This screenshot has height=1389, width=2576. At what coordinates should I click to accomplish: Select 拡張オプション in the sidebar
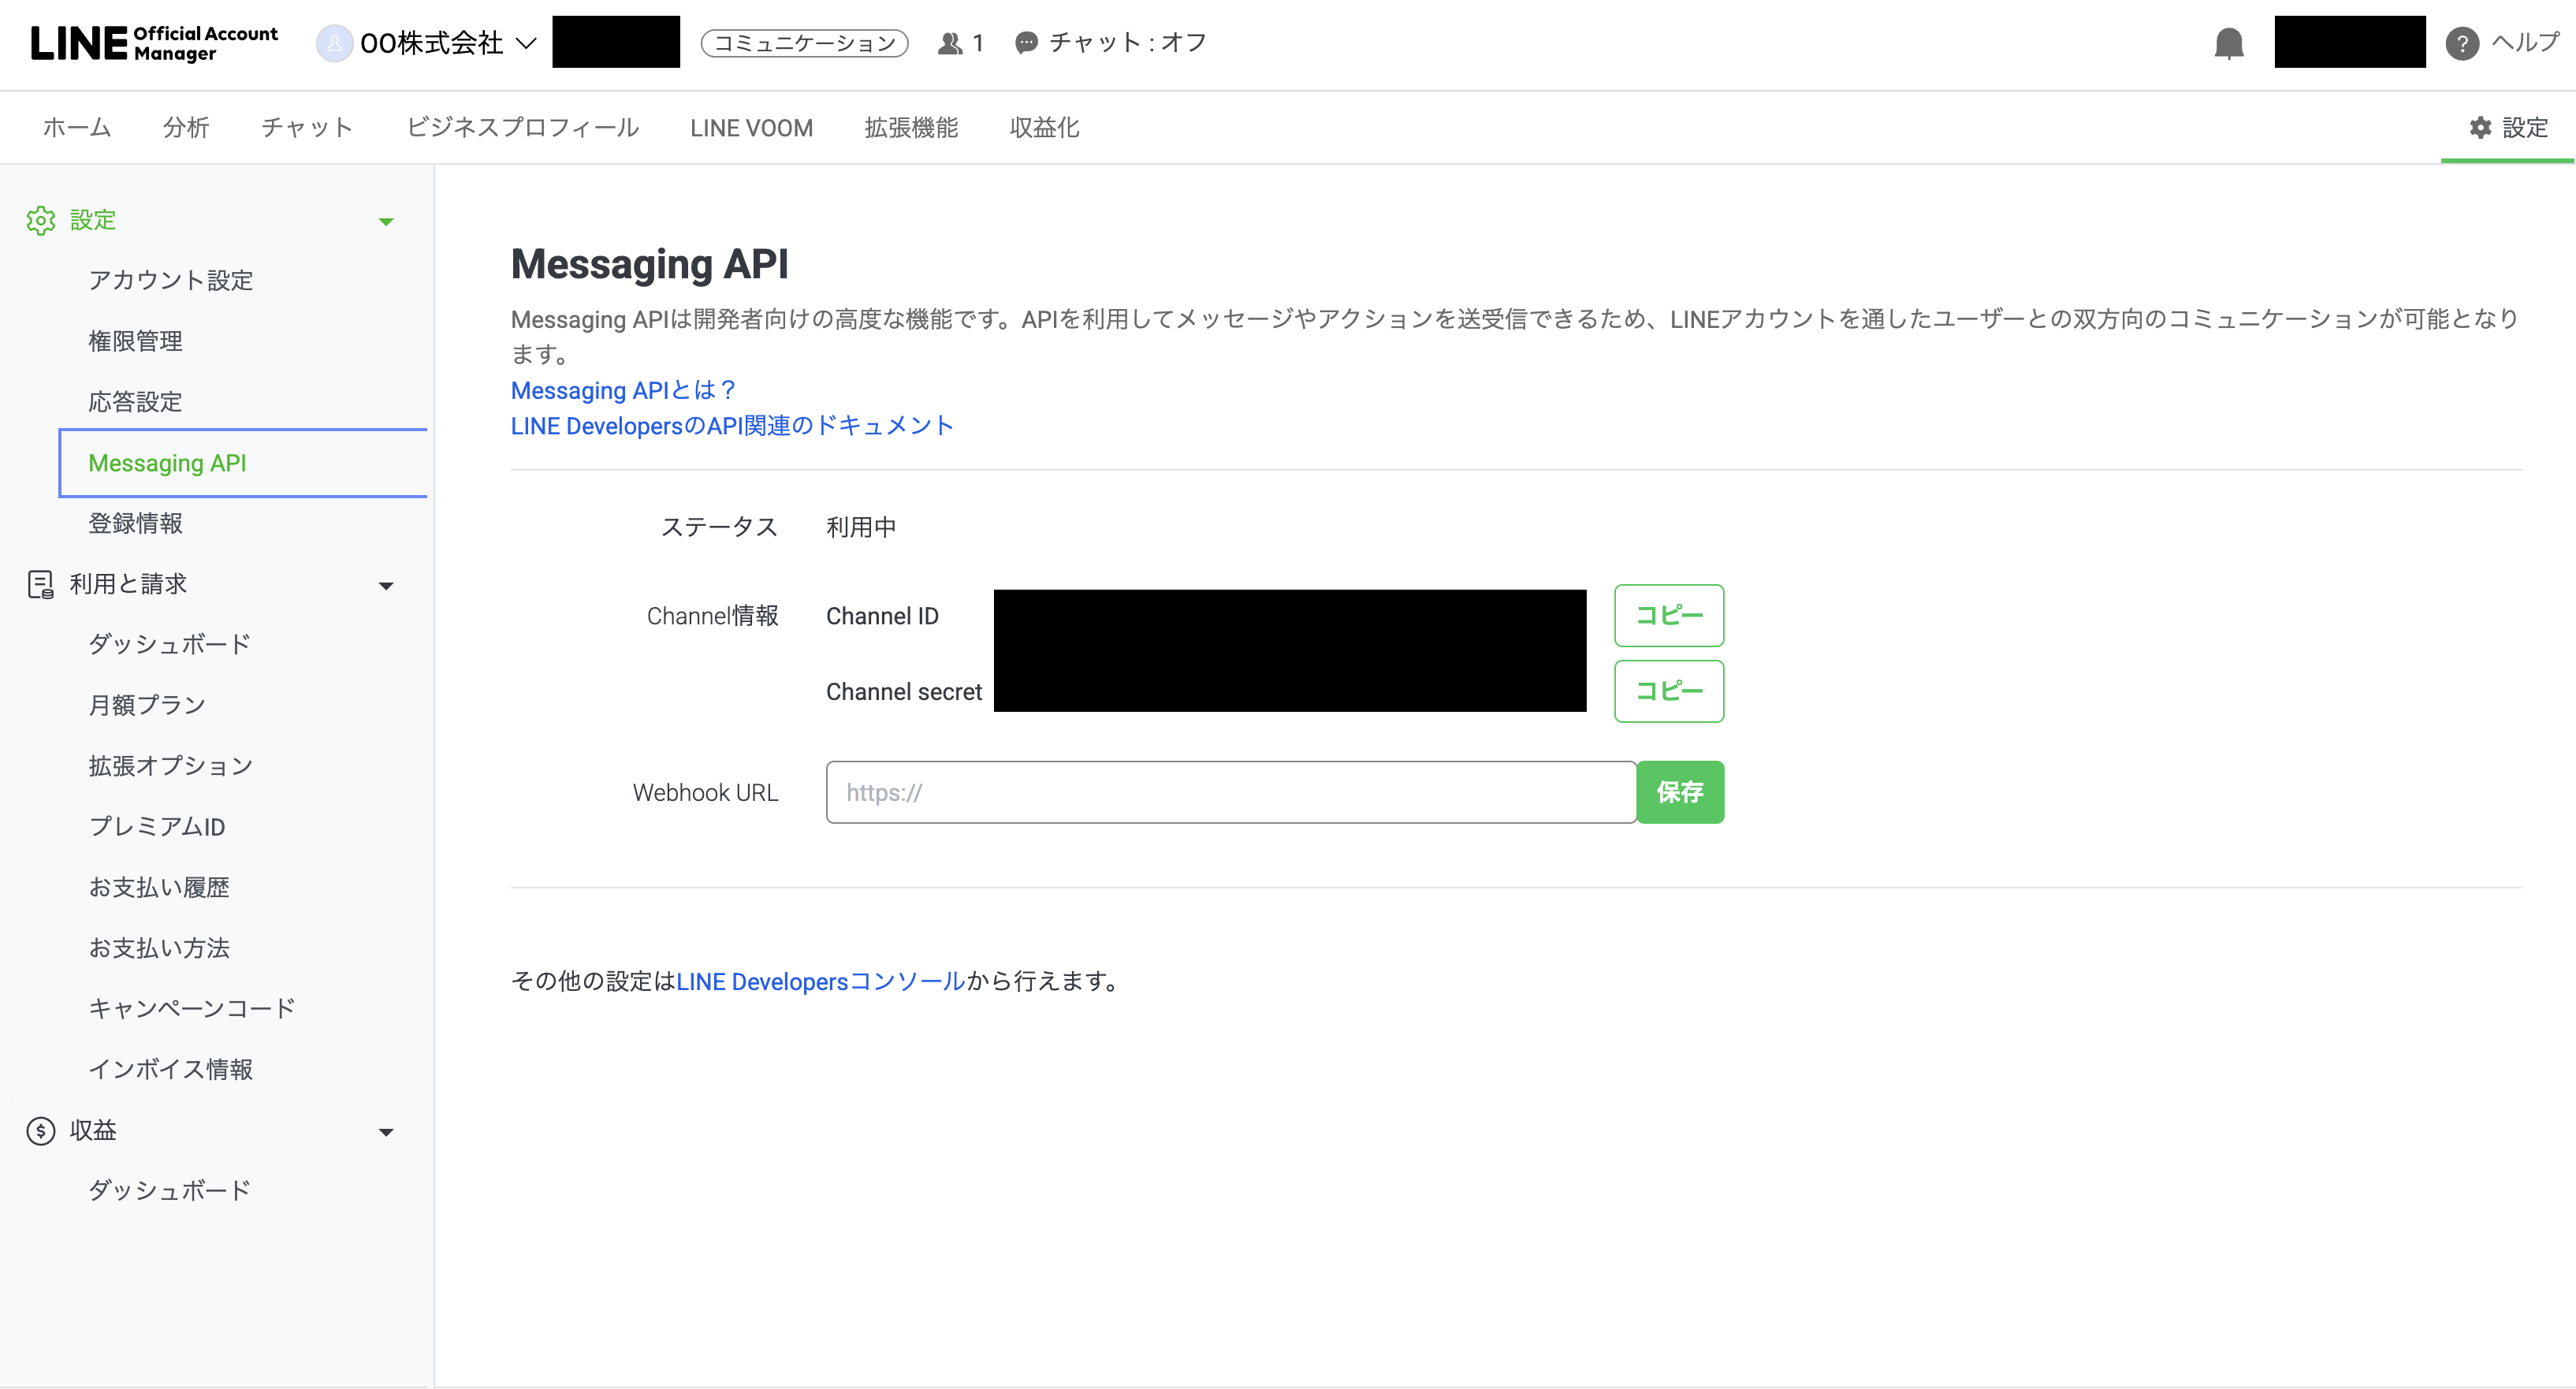coord(171,766)
